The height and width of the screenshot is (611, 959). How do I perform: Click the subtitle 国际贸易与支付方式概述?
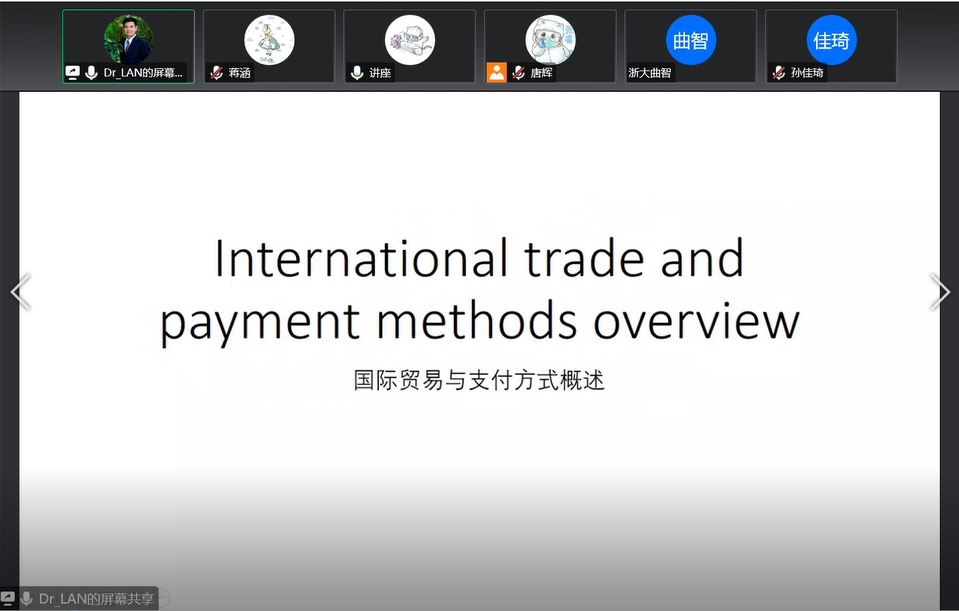tap(479, 380)
